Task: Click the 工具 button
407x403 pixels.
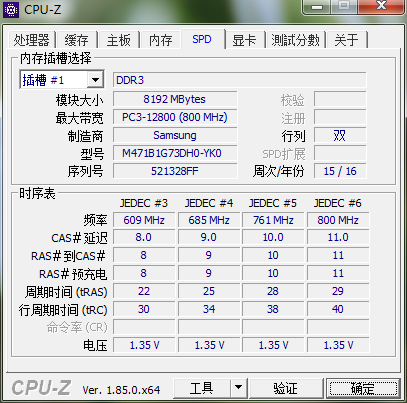Action: [x=201, y=388]
